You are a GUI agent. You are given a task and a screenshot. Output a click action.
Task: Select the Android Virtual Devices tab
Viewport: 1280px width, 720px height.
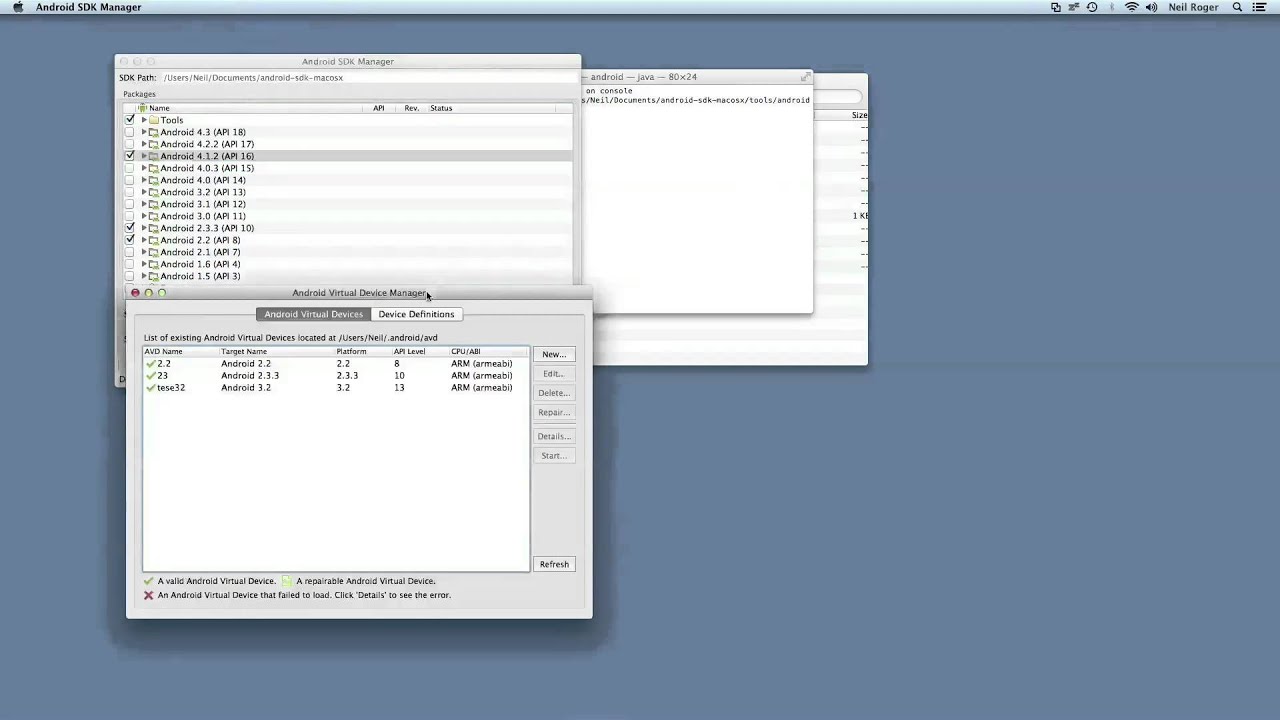tap(313, 314)
